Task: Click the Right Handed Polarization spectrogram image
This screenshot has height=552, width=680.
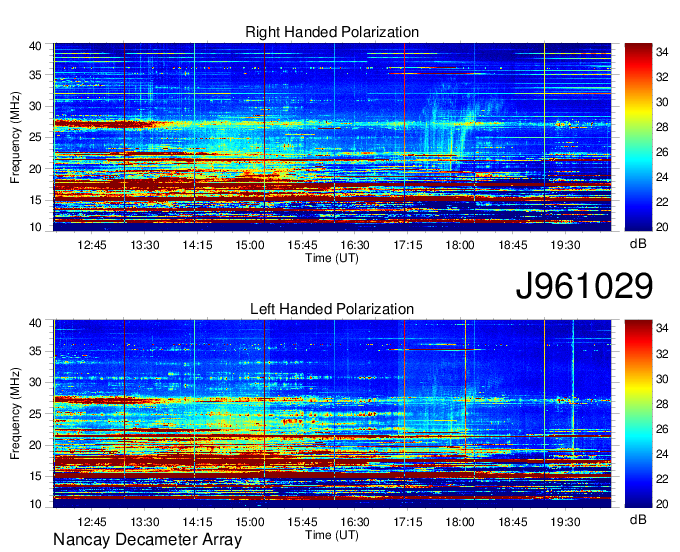Action: click(x=332, y=137)
